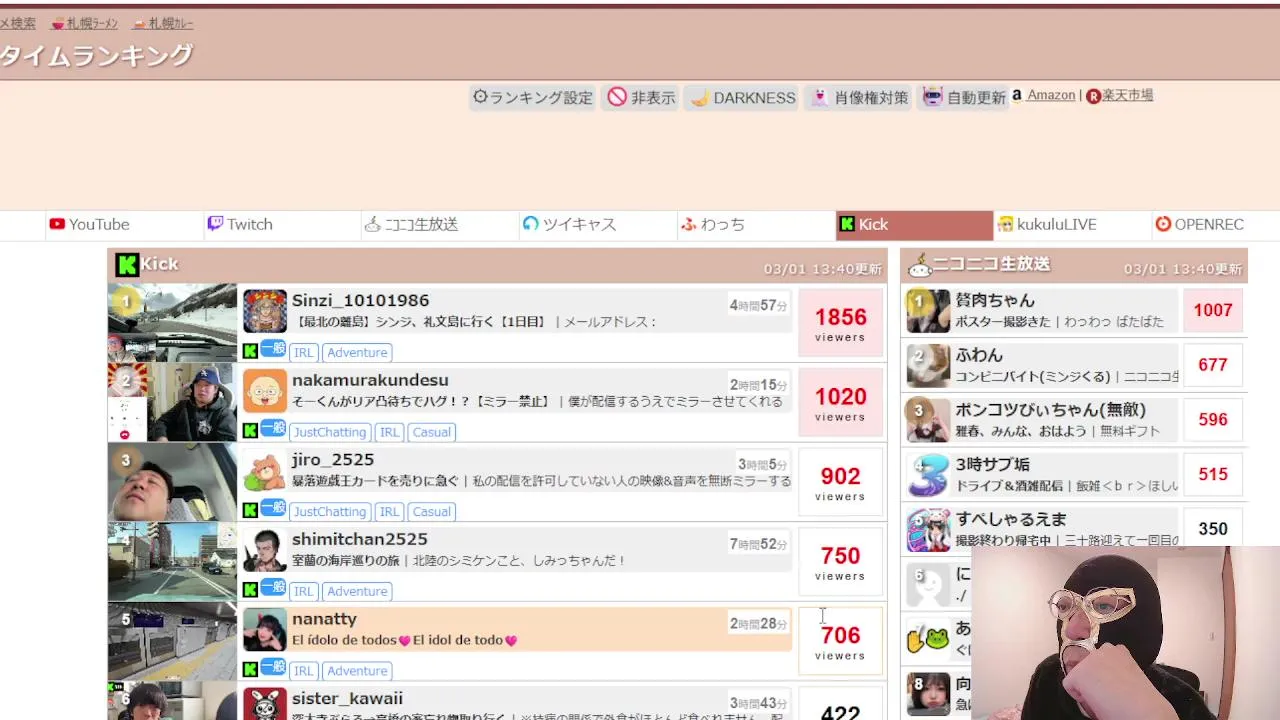
Task: Open the 札幌カレー link at top
Action: pyautogui.click(x=163, y=23)
